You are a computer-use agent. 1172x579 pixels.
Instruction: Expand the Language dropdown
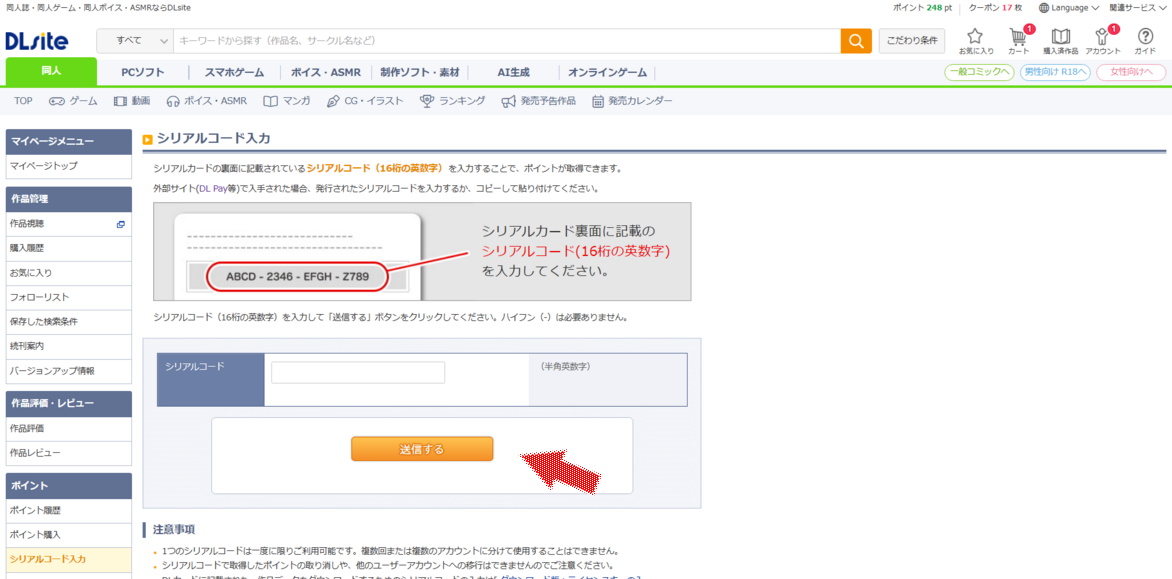pyautogui.click(x=1068, y=9)
